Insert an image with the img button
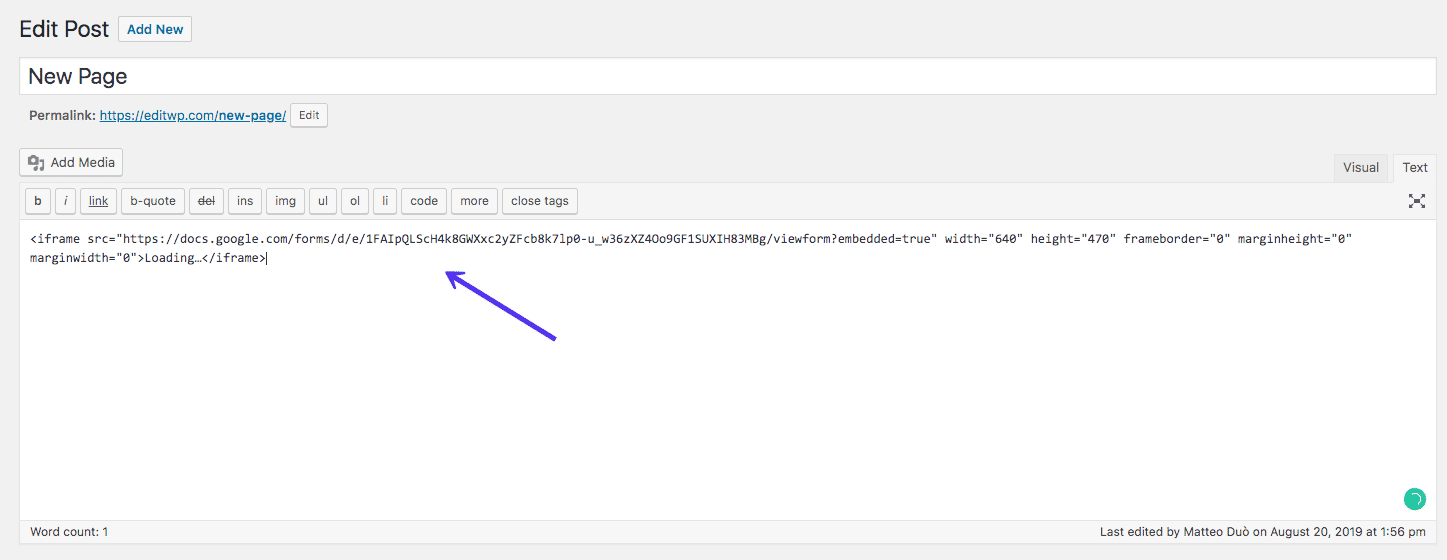This screenshot has height=560, width=1447. tap(285, 201)
